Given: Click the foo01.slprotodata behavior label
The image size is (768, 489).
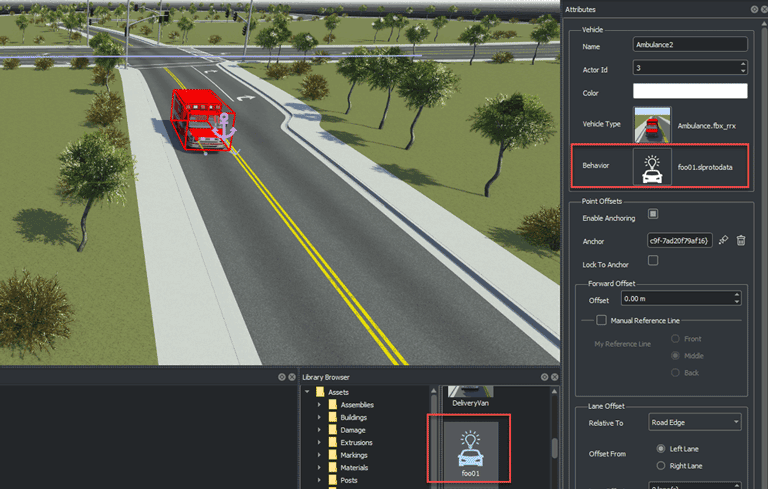Looking at the screenshot, I should pyautogui.click(x=705, y=167).
